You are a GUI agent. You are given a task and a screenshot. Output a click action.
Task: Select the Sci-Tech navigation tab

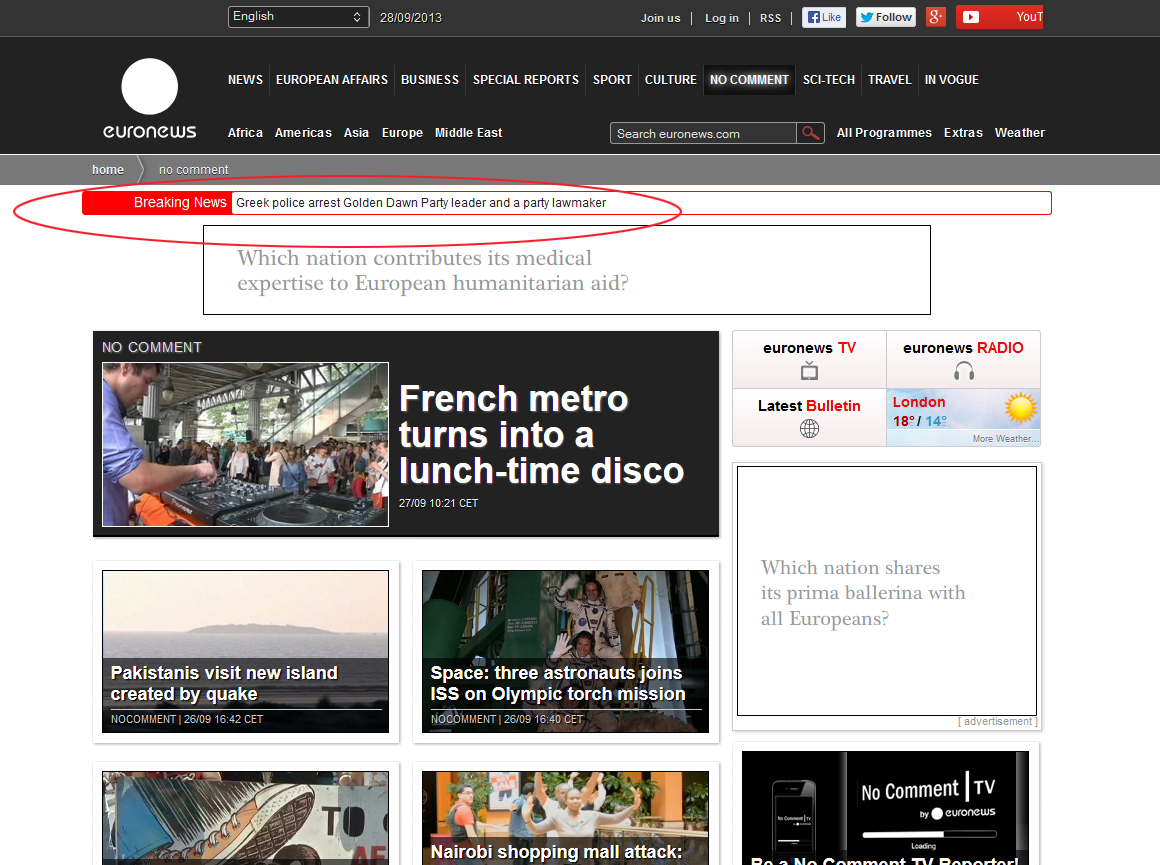tap(828, 80)
